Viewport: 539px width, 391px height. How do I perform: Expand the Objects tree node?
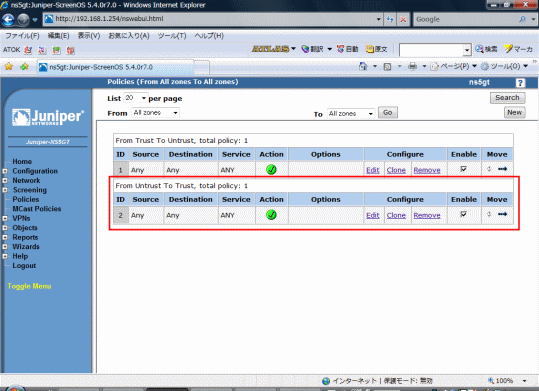pyautogui.click(x=5, y=228)
